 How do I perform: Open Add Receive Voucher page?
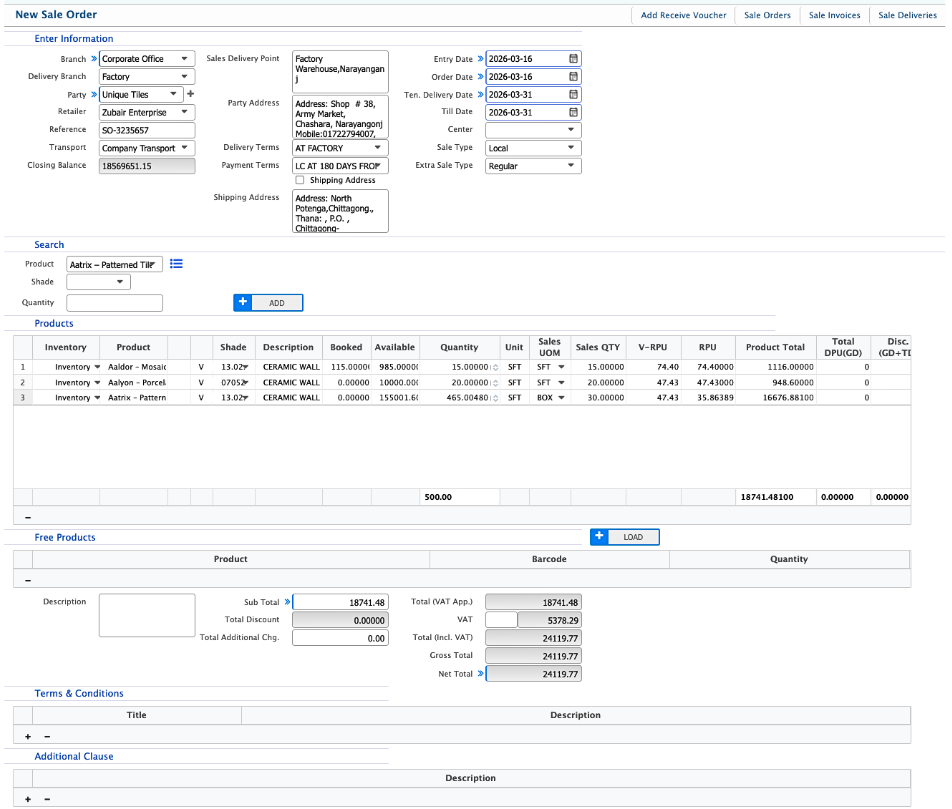(x=683, y=15)
